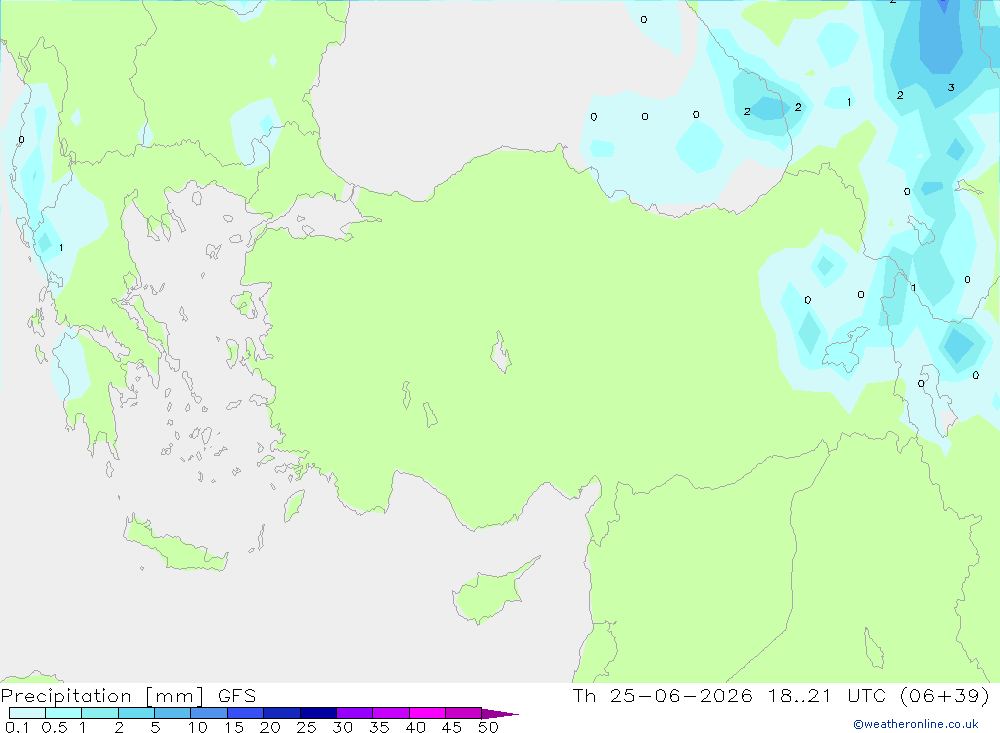
Task: Open the weatheronline.co.uk copyright link
Action: click(916, 724)
